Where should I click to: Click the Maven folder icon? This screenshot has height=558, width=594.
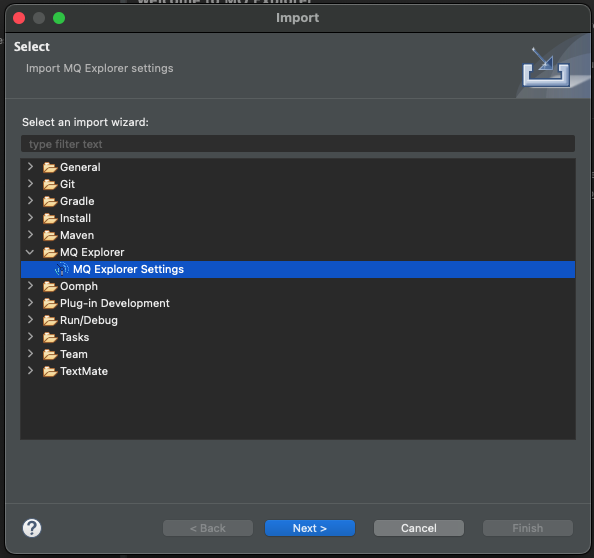50,235
